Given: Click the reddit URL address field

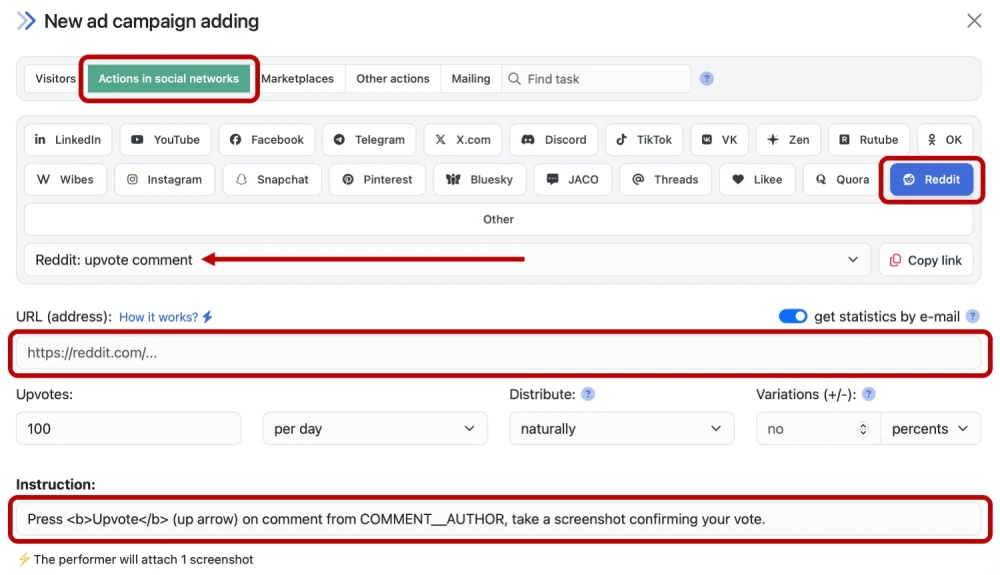Looking at the screenshot, I should [499, 353].
